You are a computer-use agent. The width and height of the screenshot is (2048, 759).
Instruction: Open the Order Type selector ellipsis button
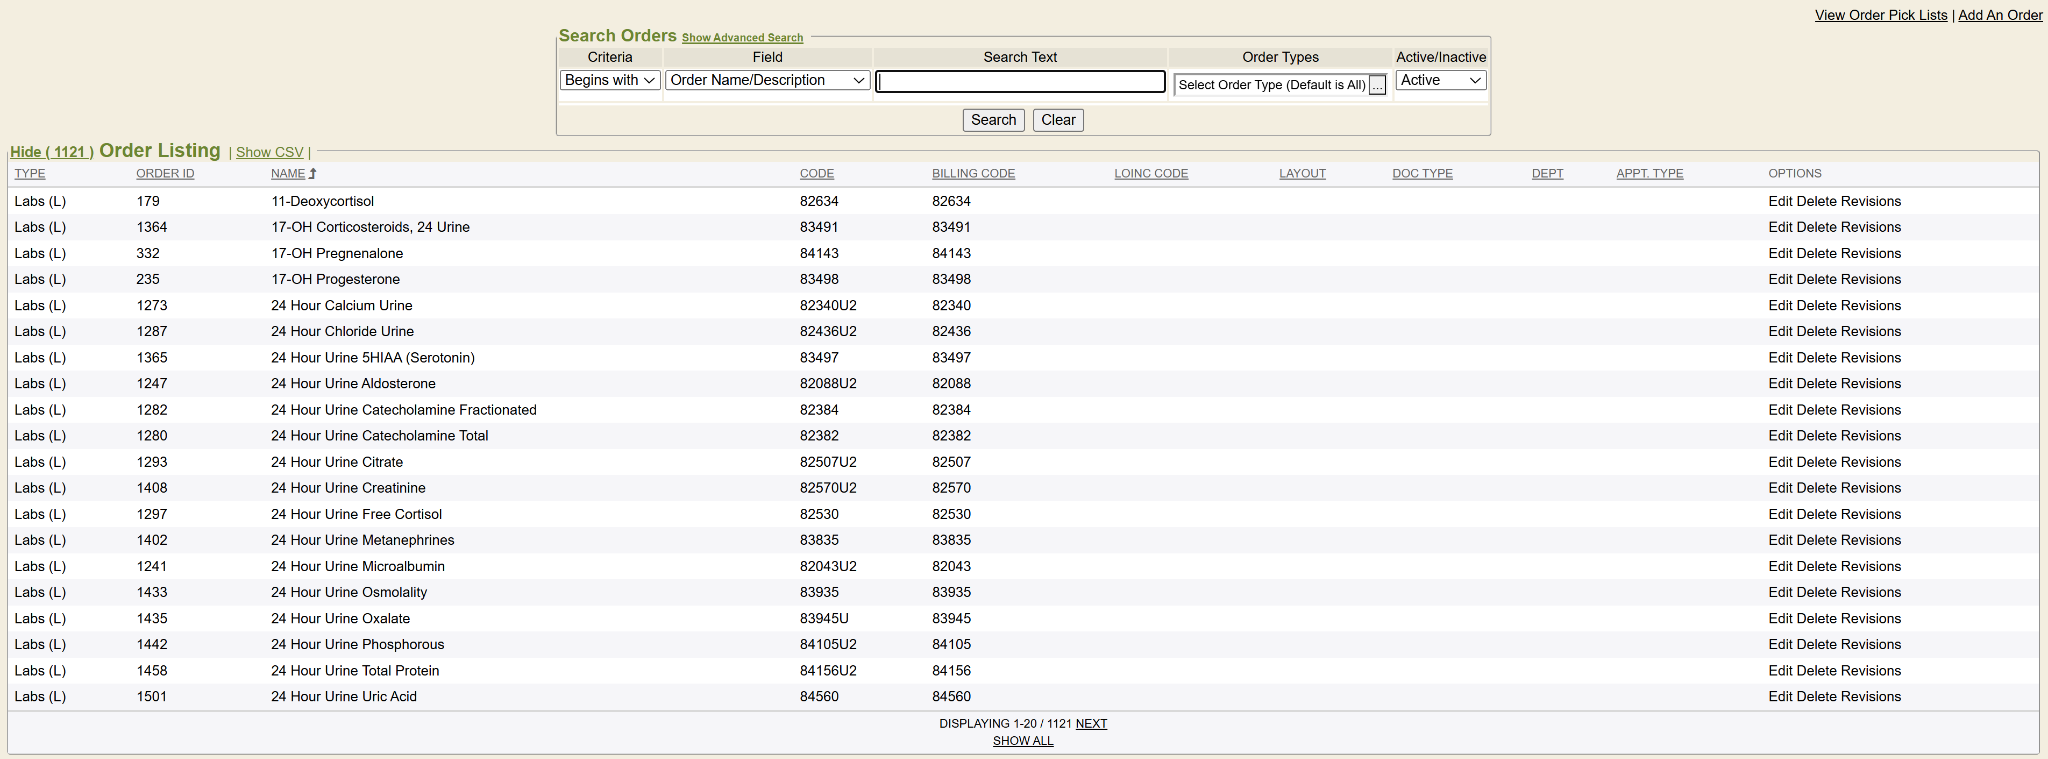click(x=1377, y=85)
